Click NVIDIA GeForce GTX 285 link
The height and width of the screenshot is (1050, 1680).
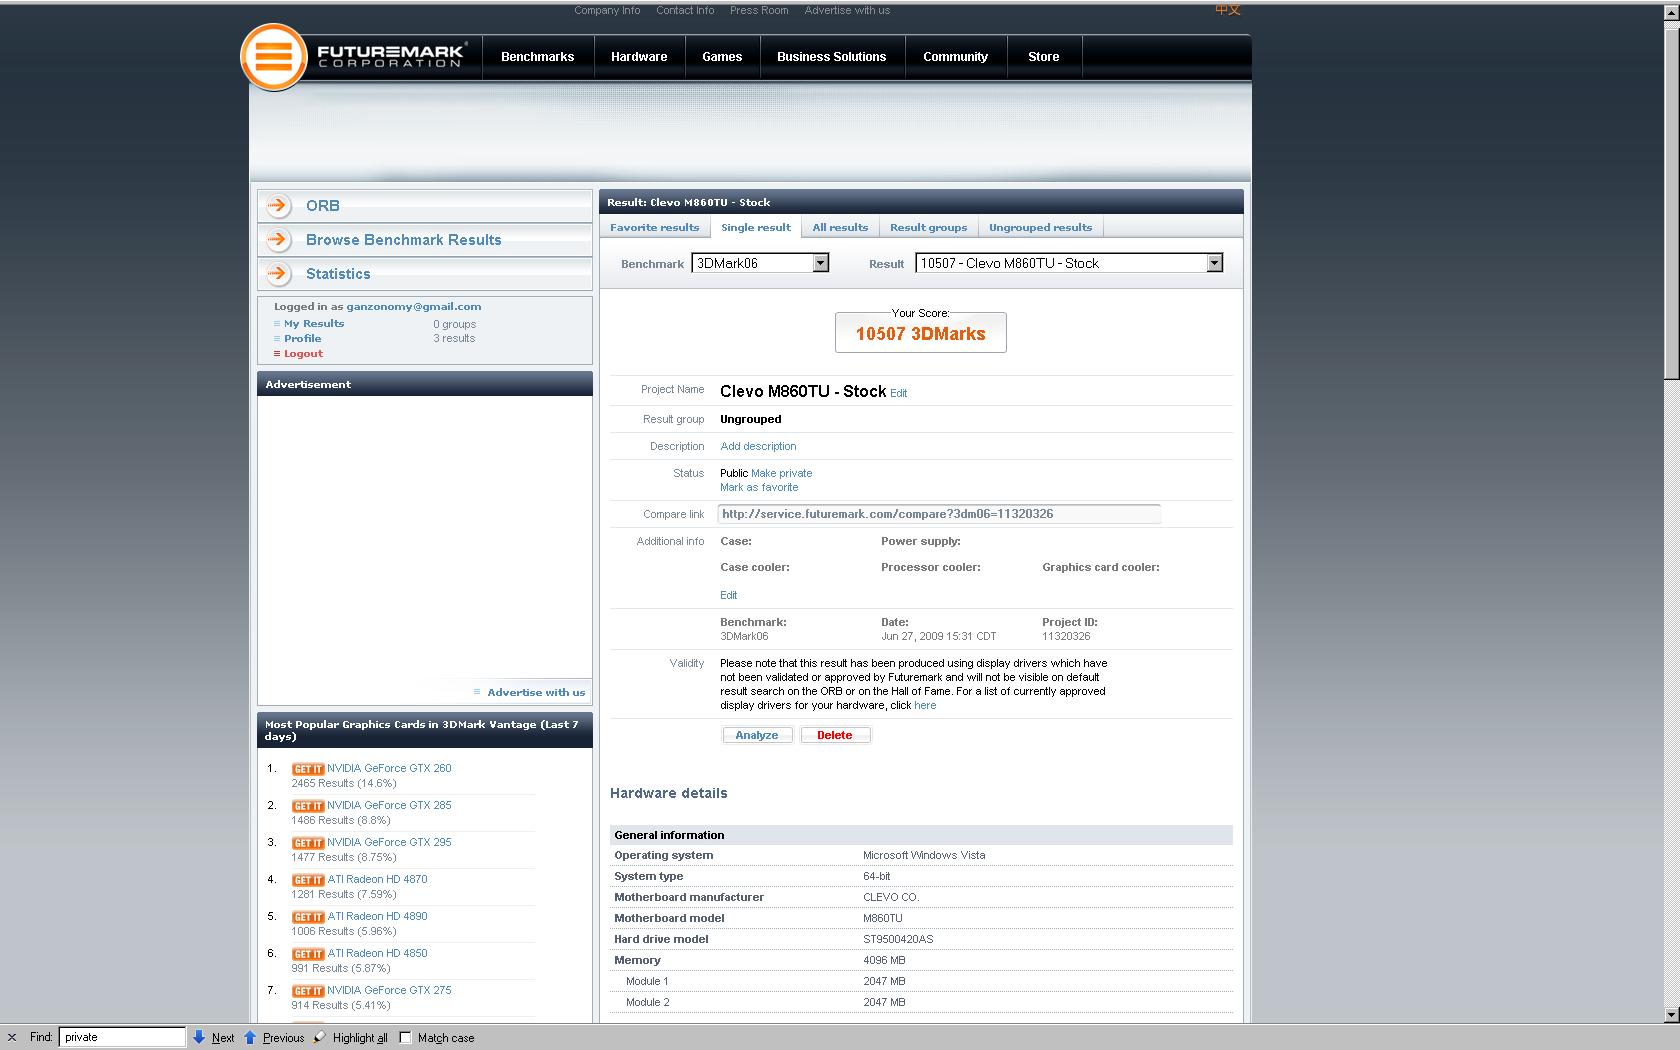click(x=389, y=805)
